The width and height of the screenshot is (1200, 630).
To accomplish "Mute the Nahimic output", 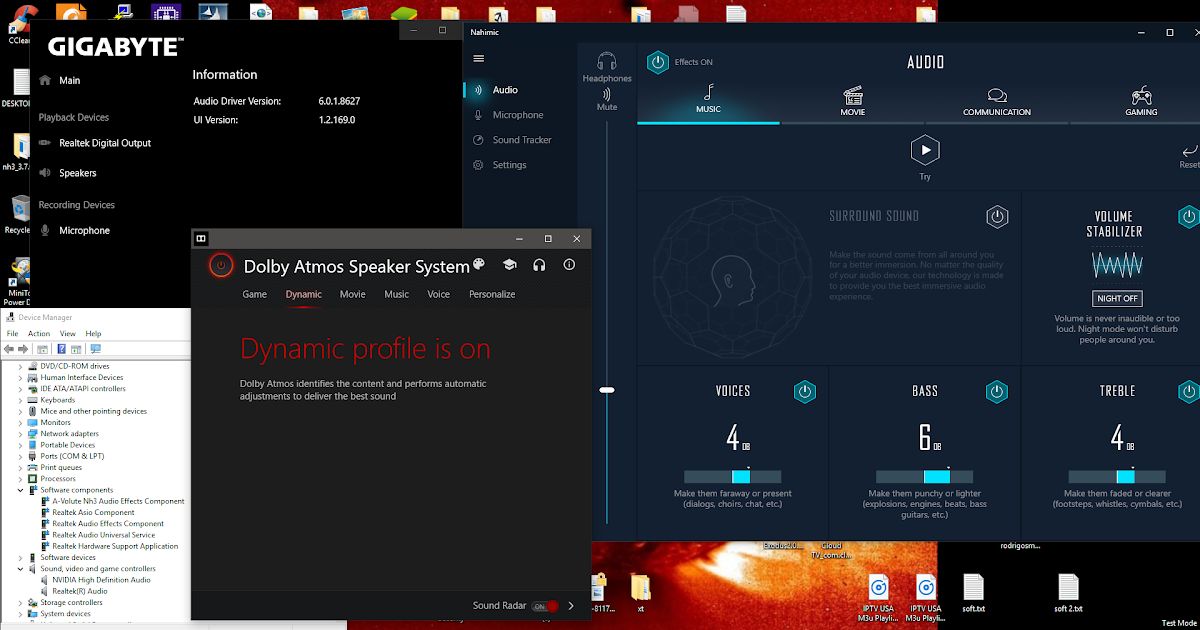I will click(x=607, y=100).
